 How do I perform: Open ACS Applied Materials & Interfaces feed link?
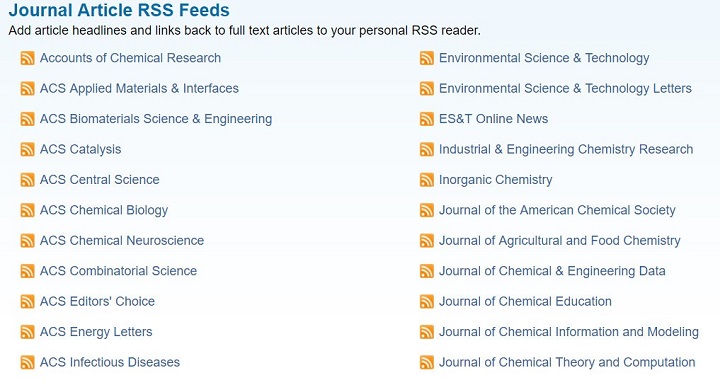(x=139, y=89)
